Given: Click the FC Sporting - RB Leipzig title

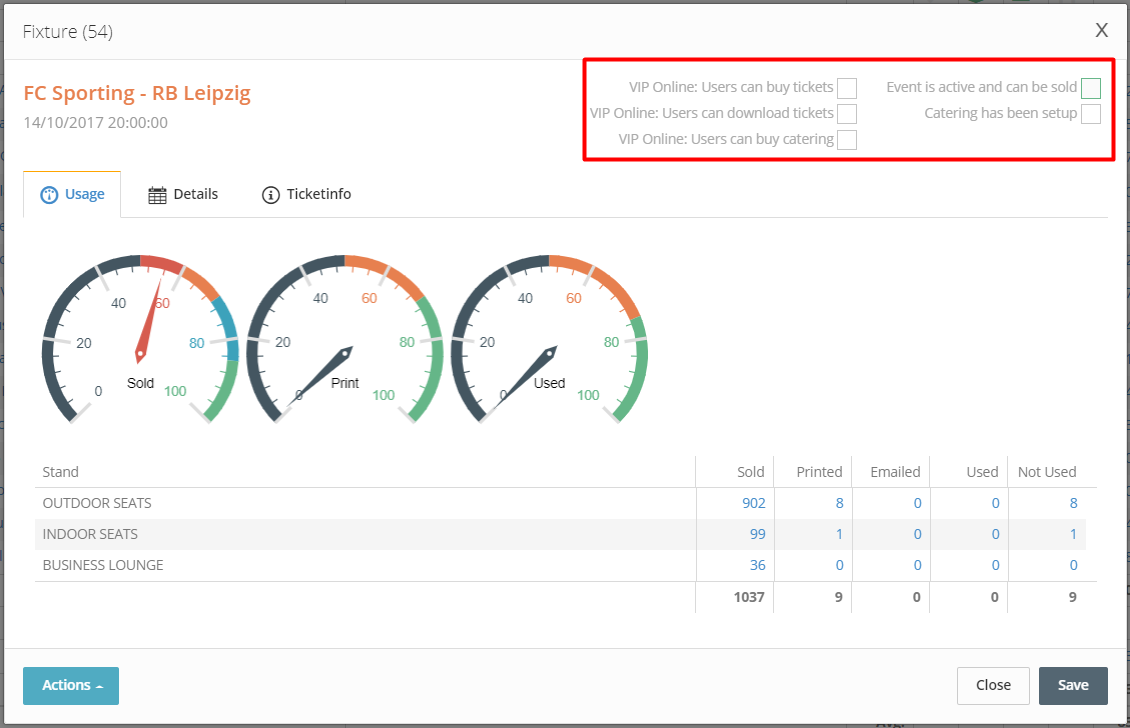Looking at the screenshot, I should [x=137, y=93].
